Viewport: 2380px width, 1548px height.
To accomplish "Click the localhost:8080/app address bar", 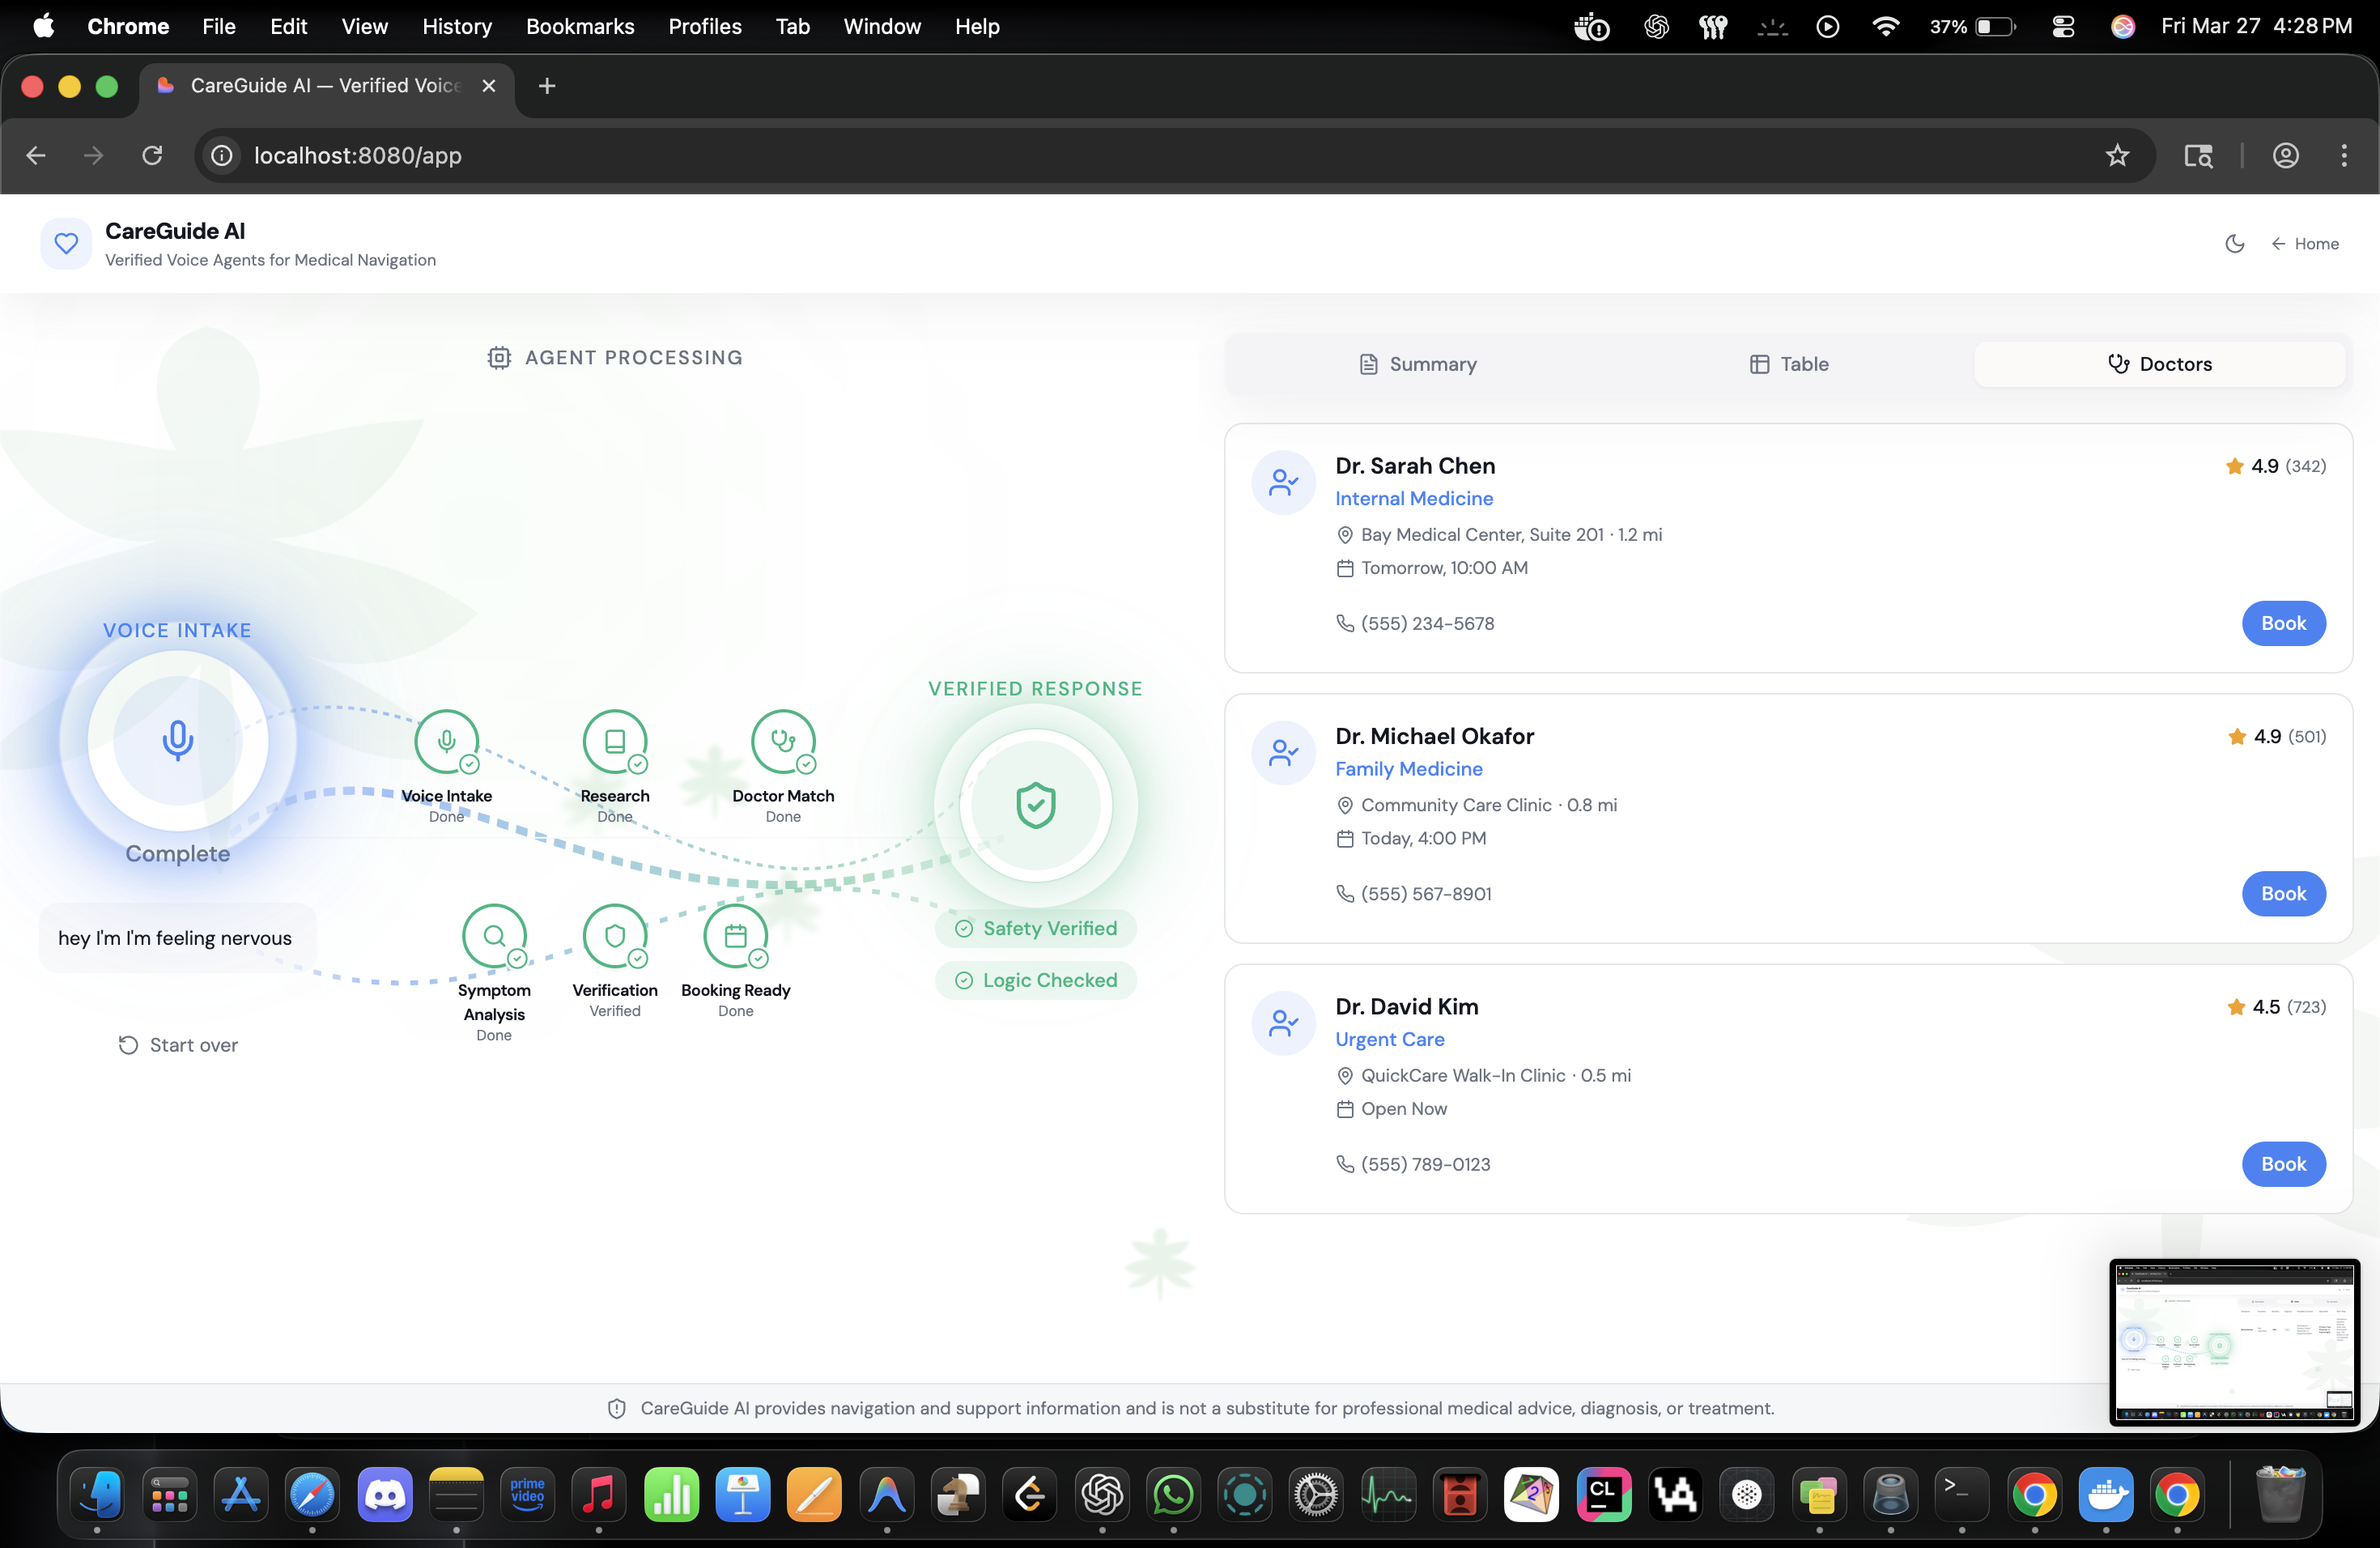I will click(x=357, y=155).
